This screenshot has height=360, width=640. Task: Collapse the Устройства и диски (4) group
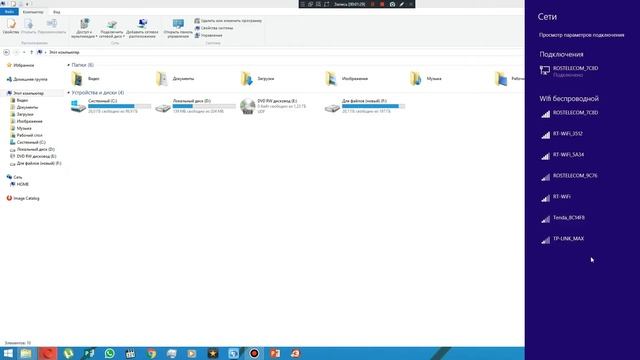tap(69, 93)
